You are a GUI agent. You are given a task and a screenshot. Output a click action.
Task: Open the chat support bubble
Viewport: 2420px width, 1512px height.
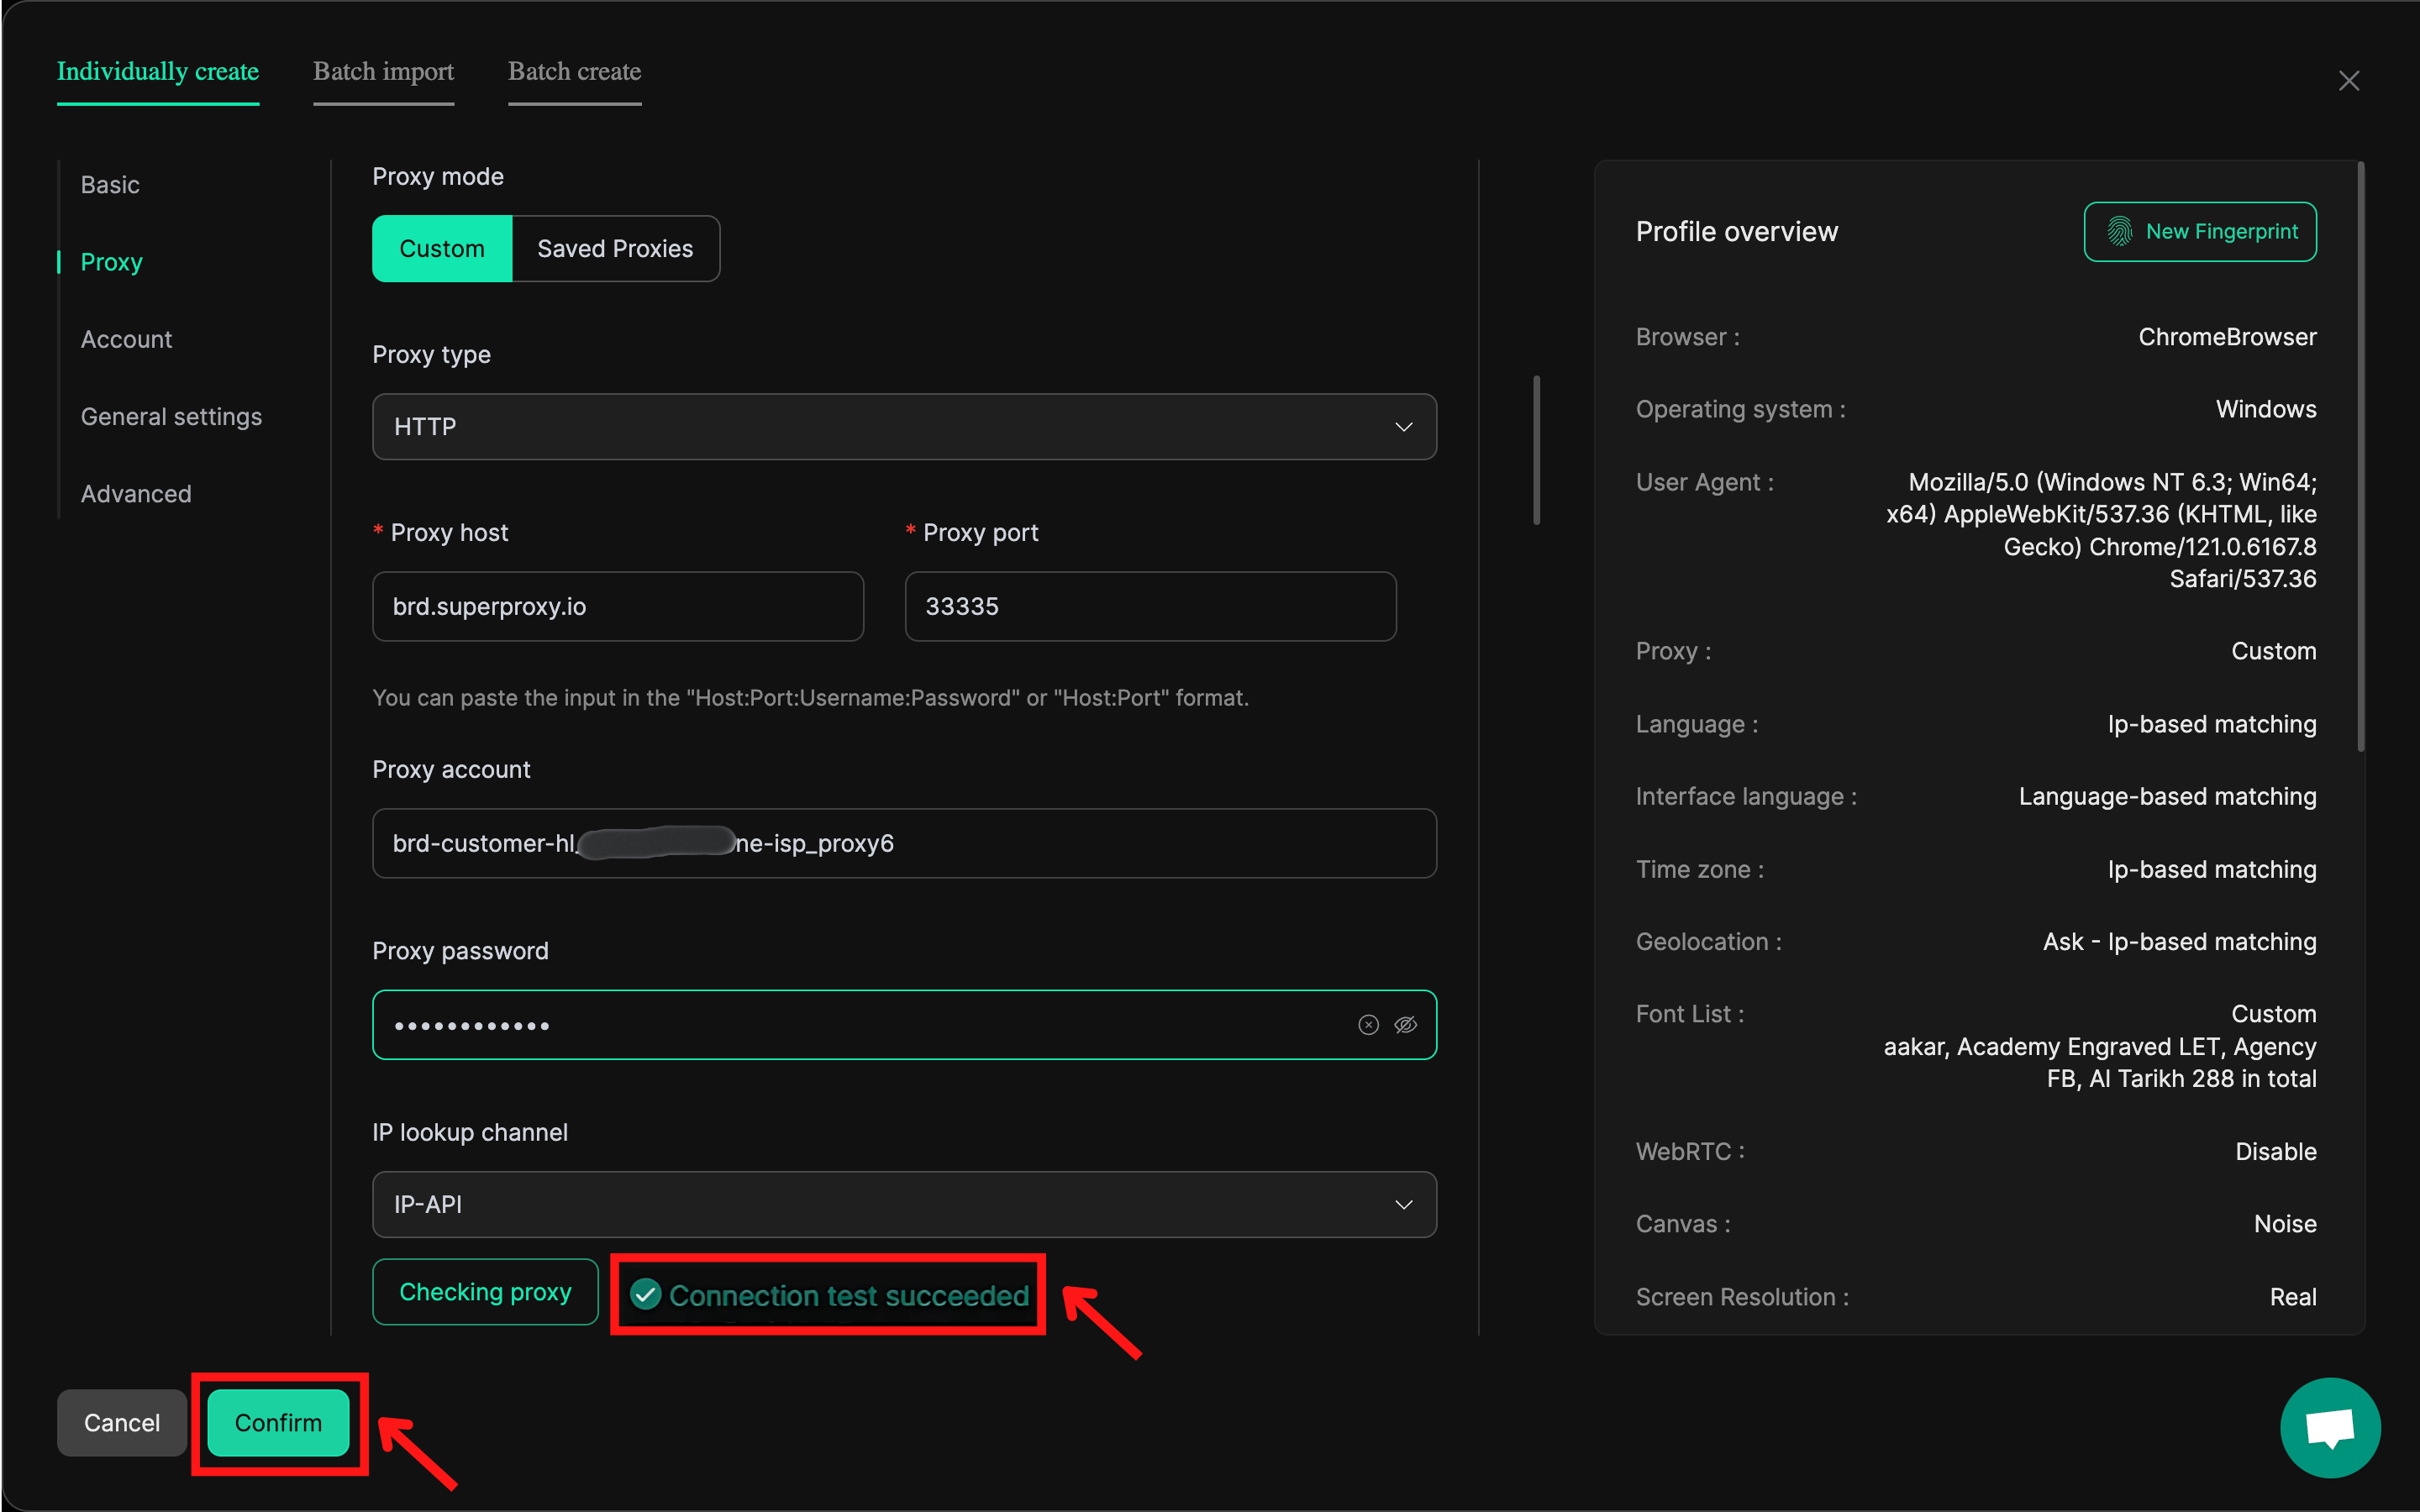pos(2329,1427)
